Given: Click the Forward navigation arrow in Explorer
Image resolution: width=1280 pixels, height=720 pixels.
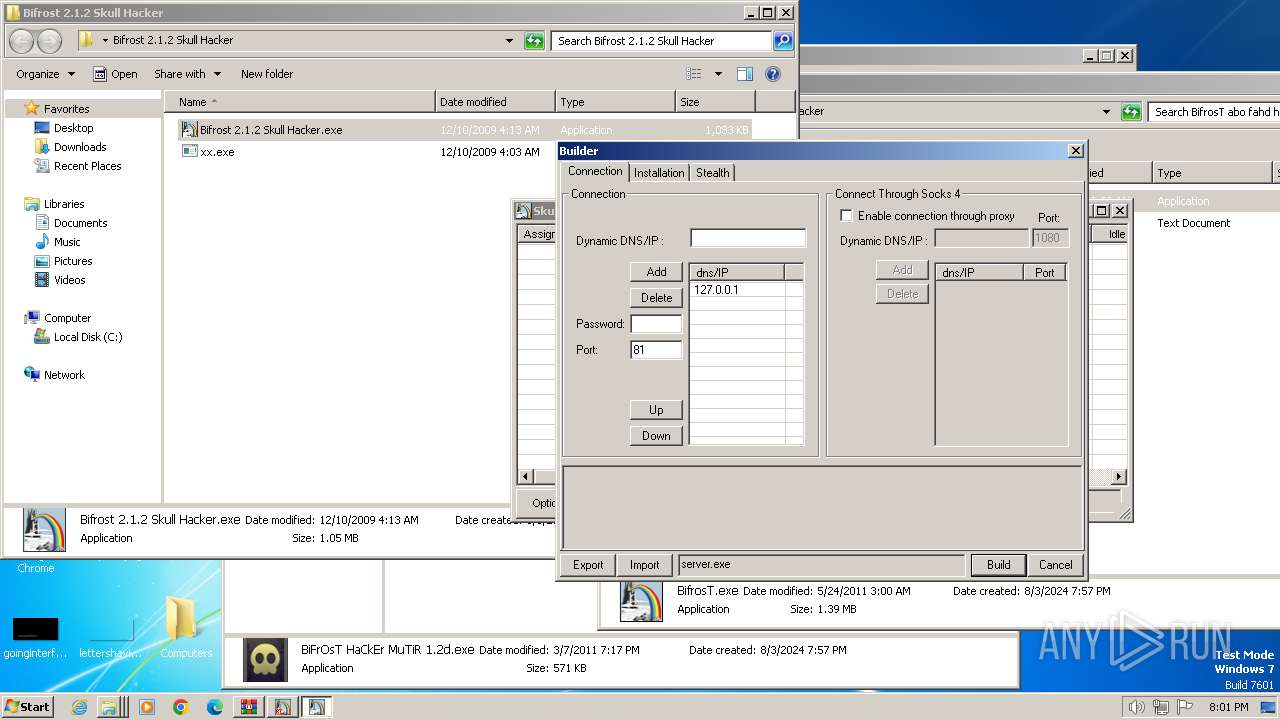Looking at the screenshot, I should coord(49,41).
